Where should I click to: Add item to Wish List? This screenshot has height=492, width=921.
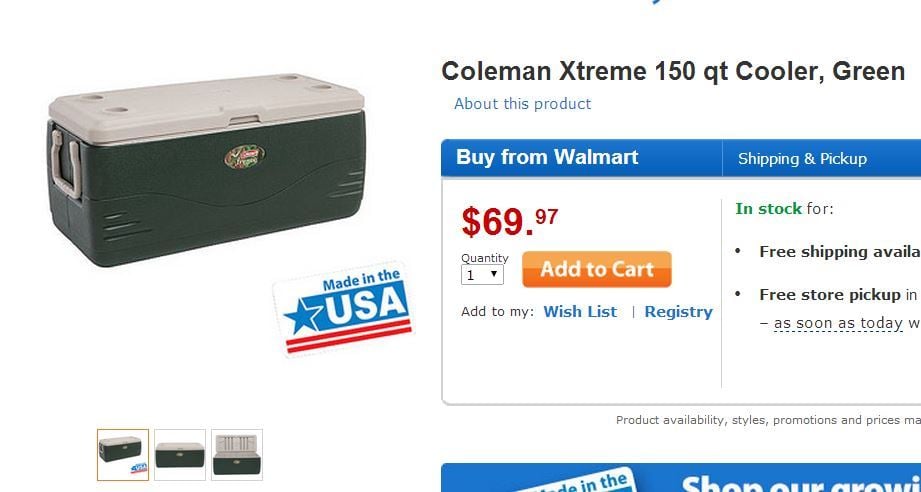click(x=580, y=312)
